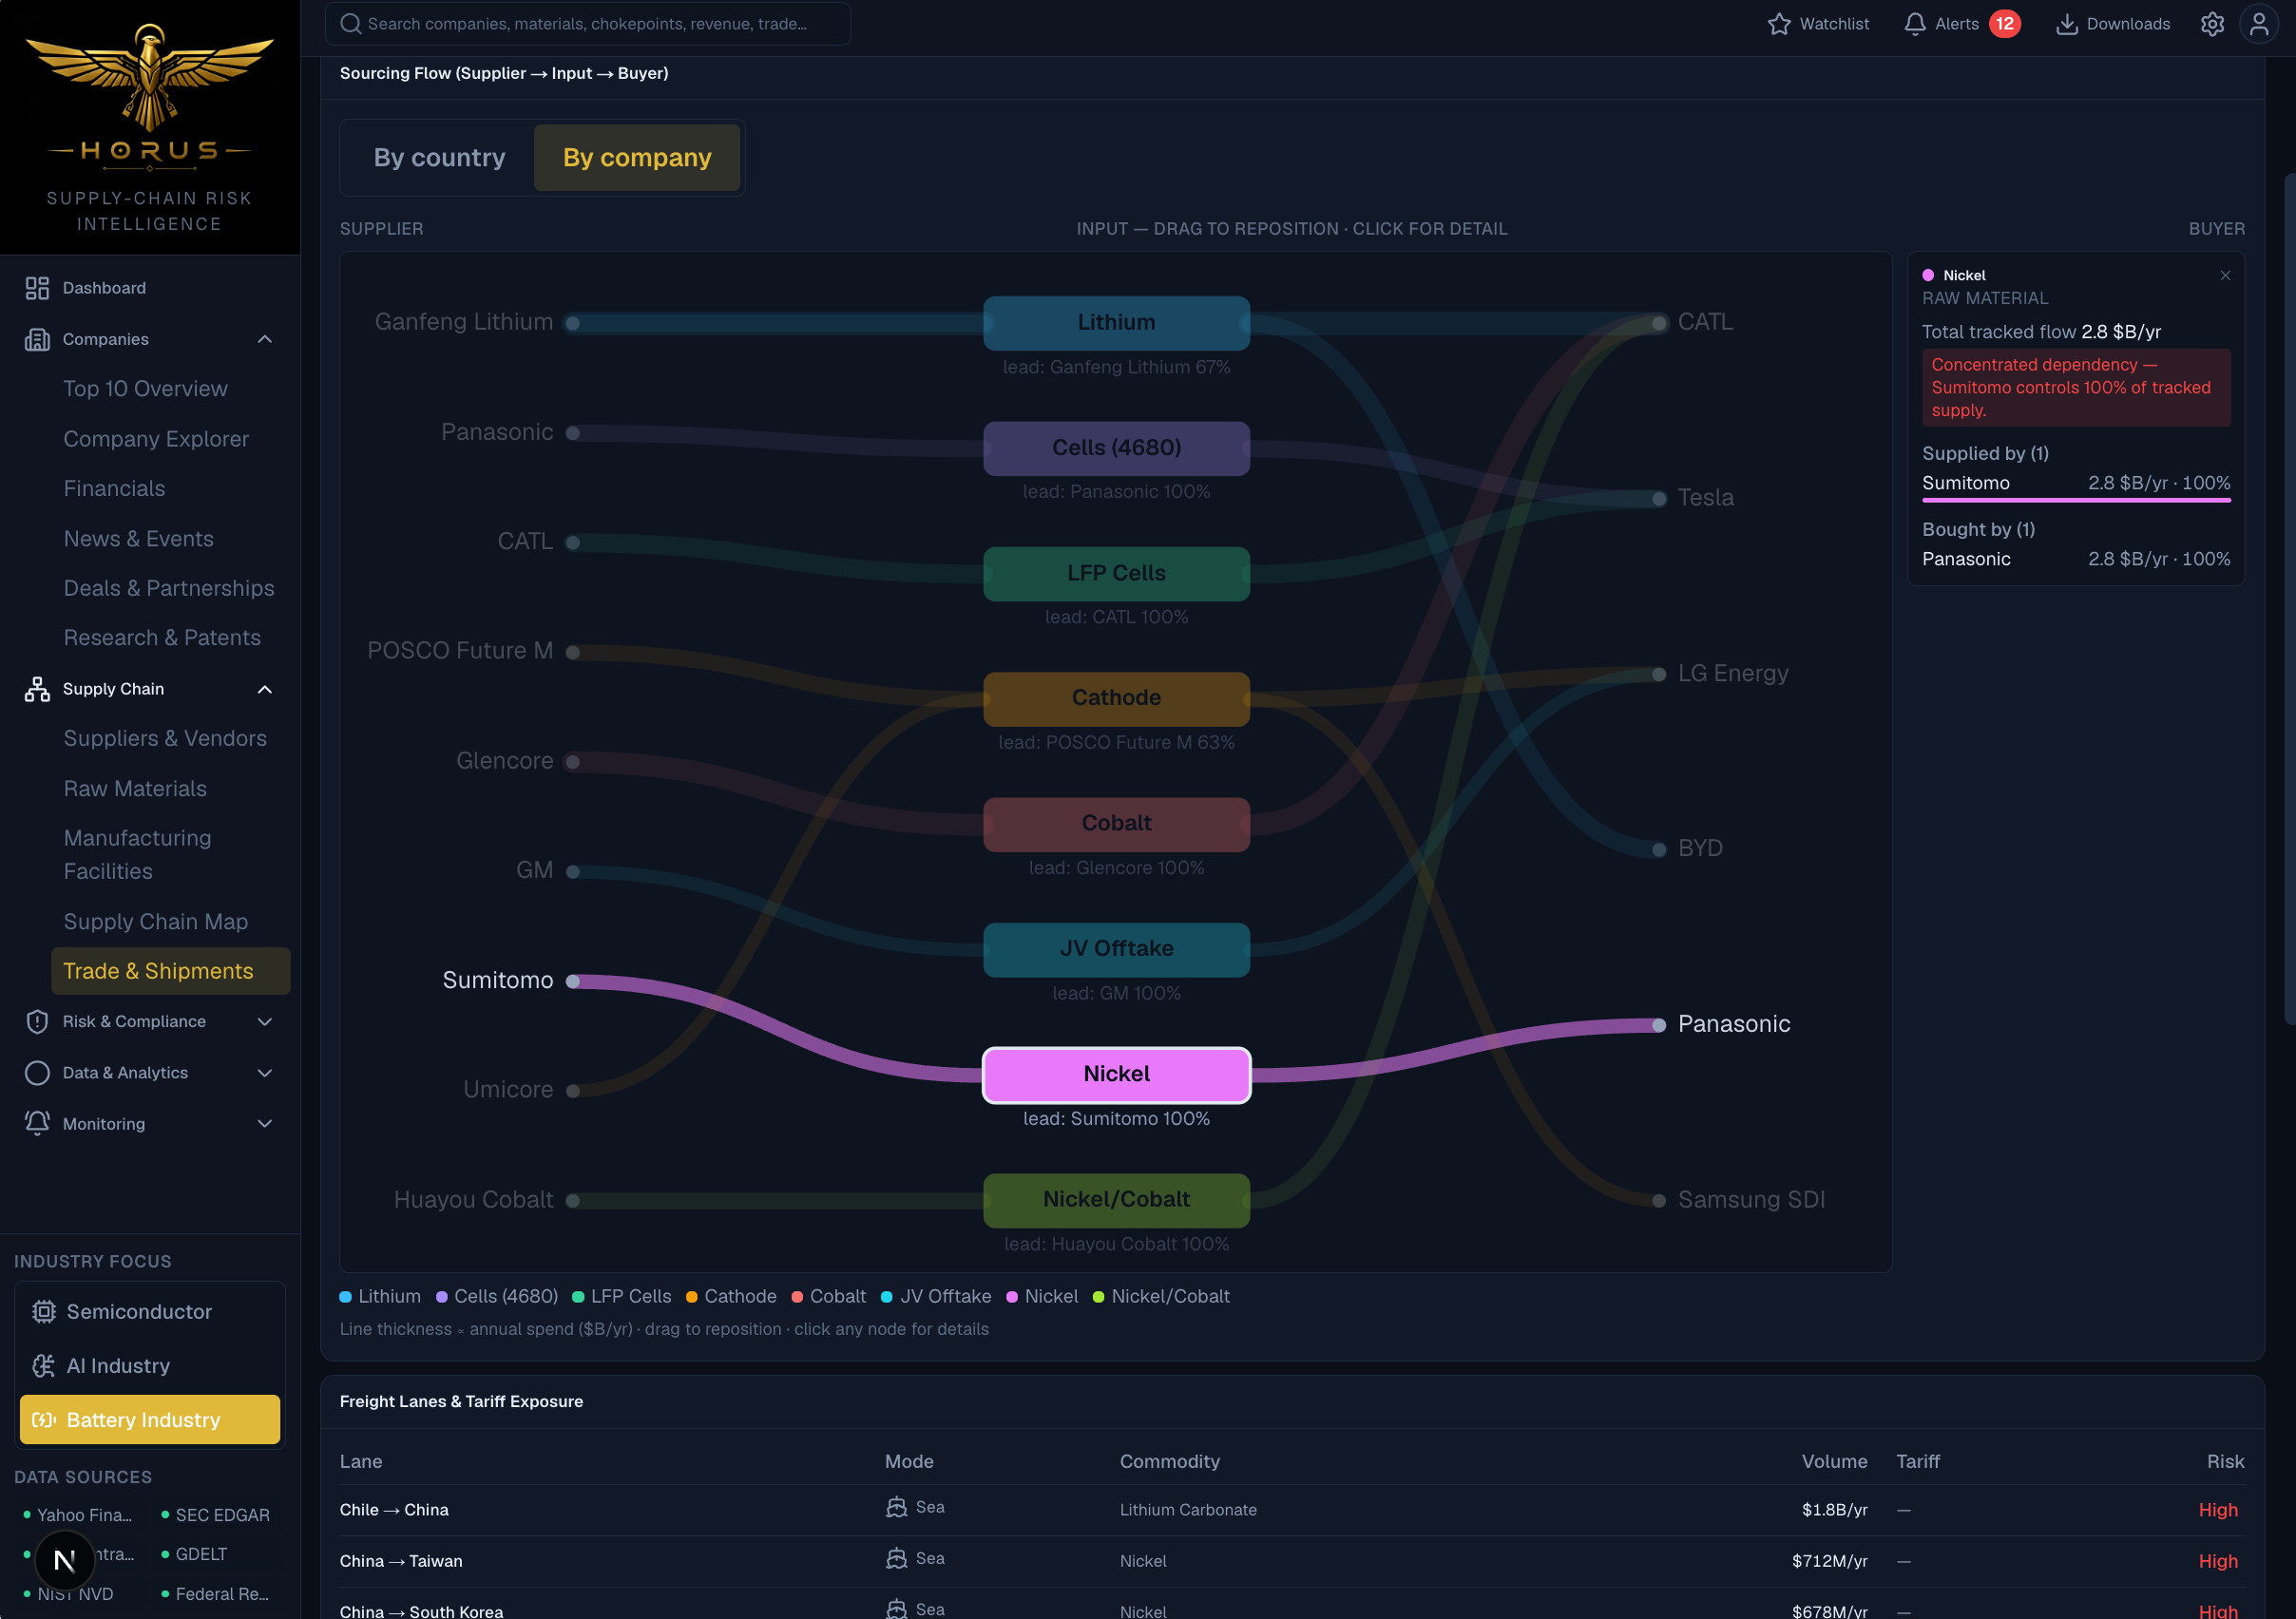Screen dimensions: 2296x1619
Task: Click the Lithium legend color dot
Action: click(x=345, y=1297)
